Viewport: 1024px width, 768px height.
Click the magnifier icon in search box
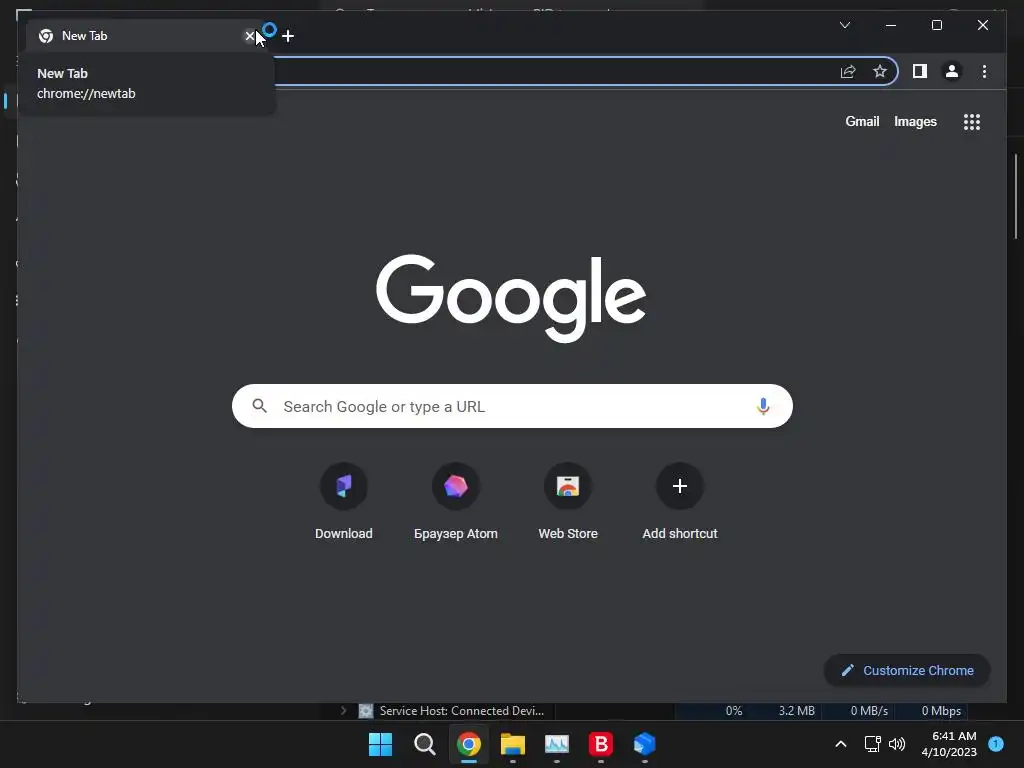259,406
